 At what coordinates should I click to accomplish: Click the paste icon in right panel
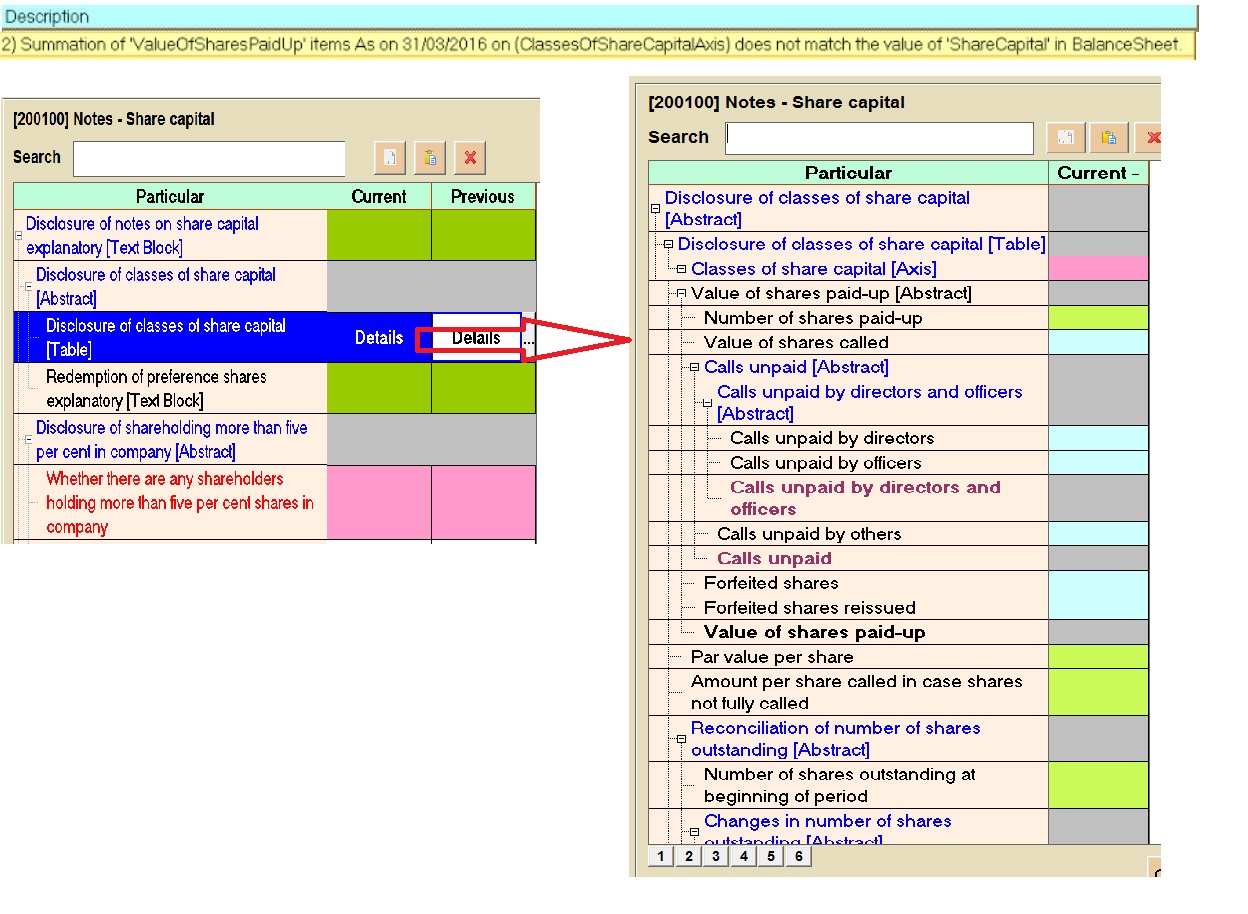[x=1109, y=138]
